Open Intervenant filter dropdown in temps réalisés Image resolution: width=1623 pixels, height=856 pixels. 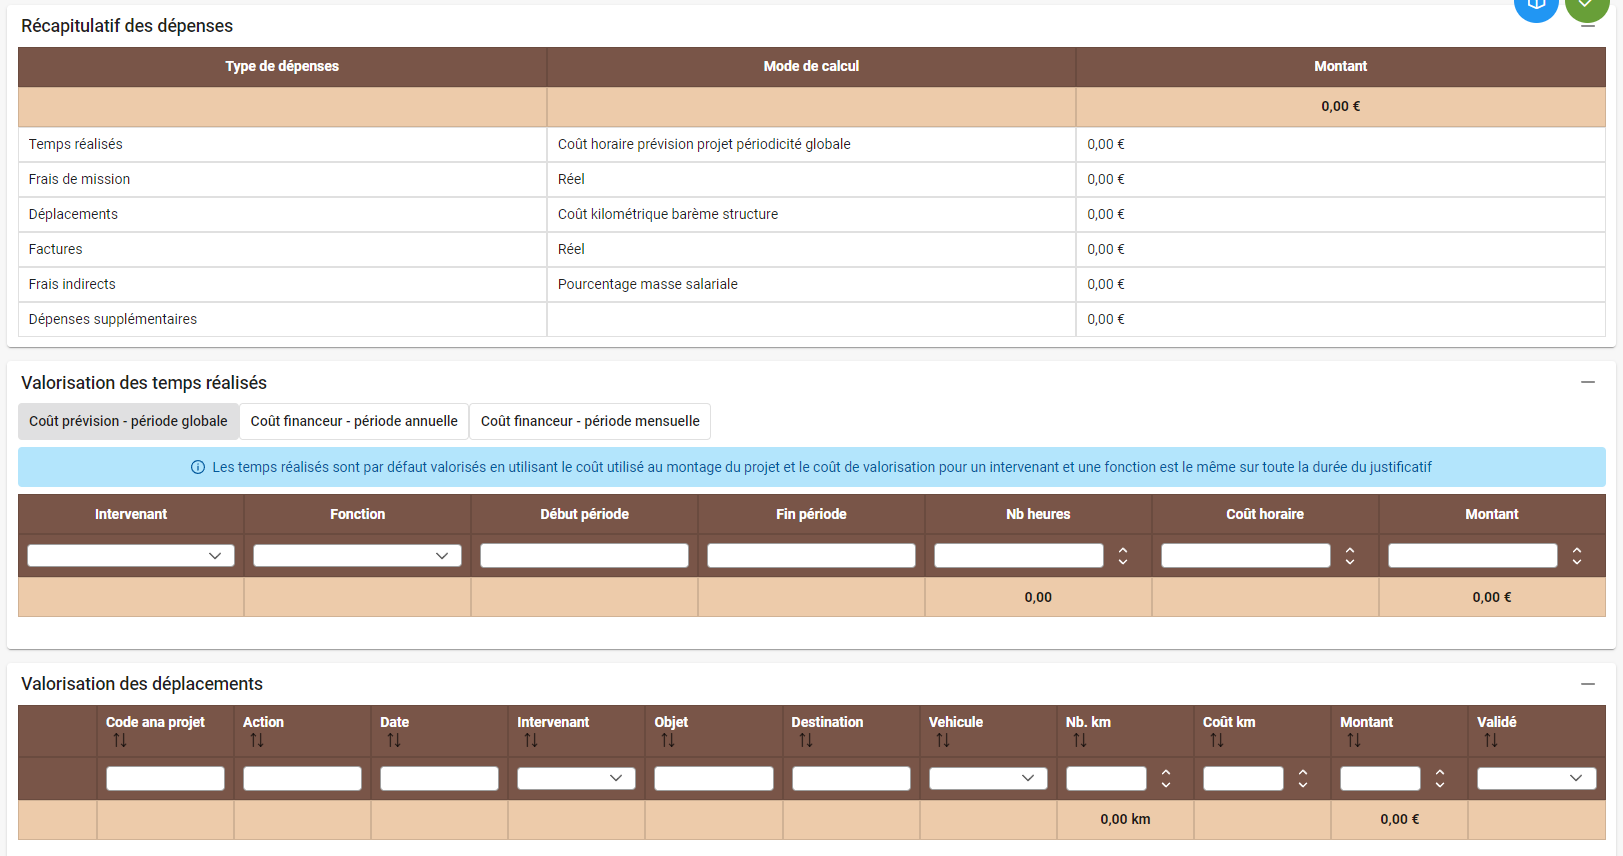[x=131, y=556]
